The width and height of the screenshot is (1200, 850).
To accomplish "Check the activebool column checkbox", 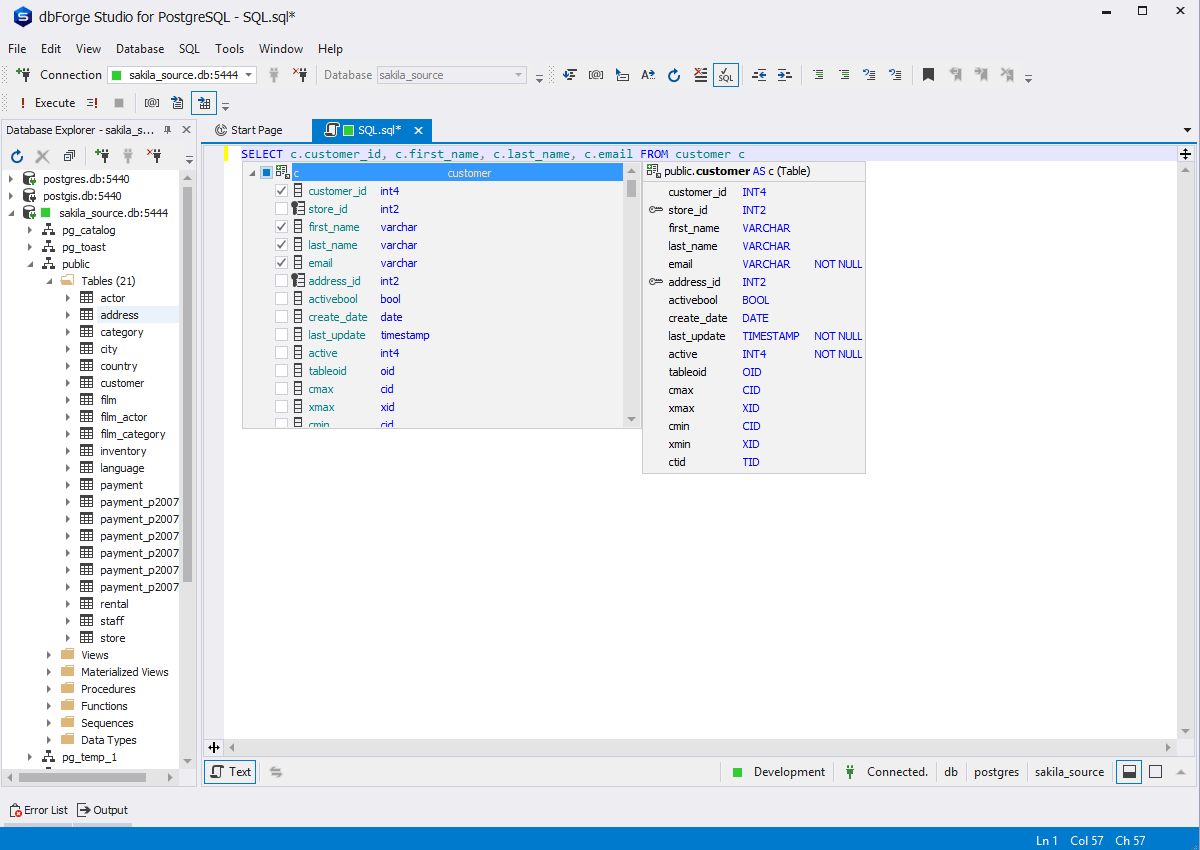I will (x=282, y=299).
